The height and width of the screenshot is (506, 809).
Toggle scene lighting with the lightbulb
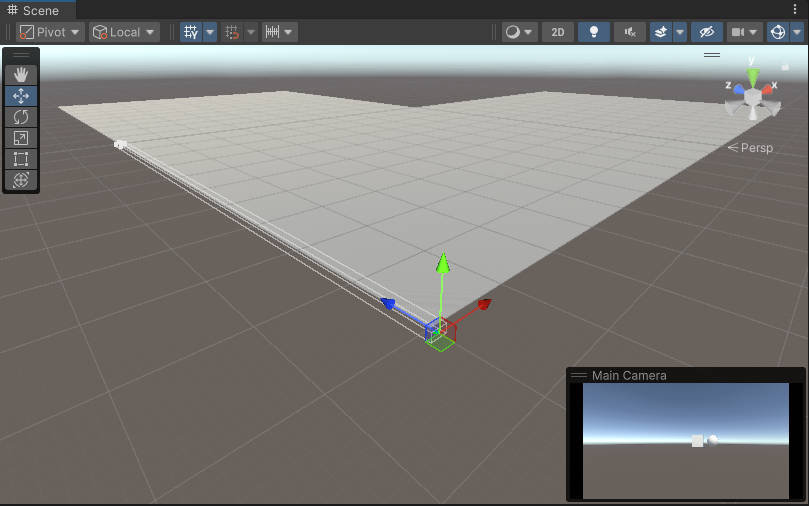click(594, 32)
